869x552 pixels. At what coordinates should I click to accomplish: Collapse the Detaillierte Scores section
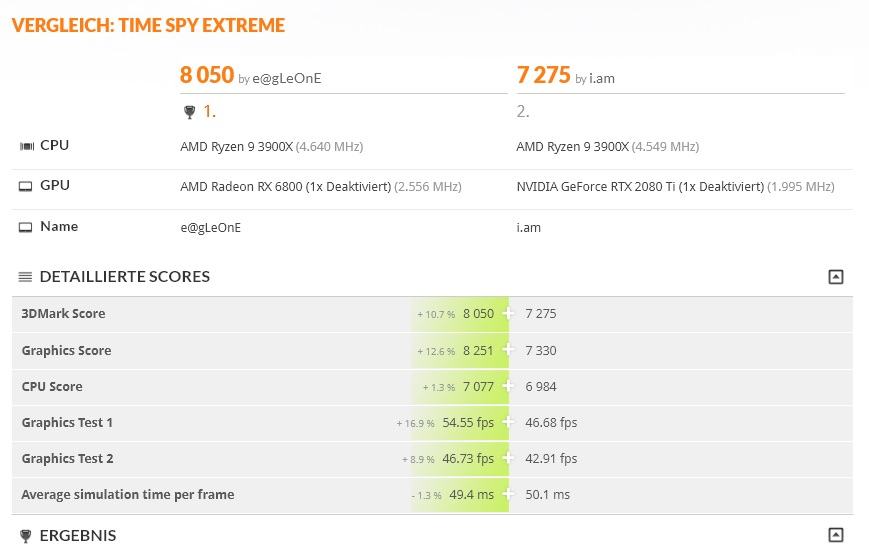[x=836, y=277]
